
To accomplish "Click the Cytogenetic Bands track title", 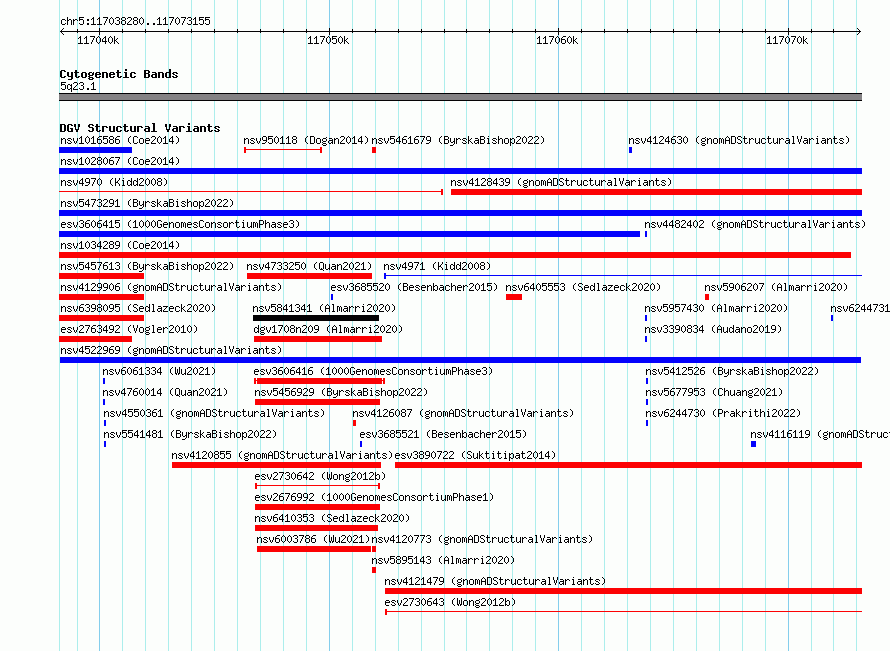I will point(119,74).
